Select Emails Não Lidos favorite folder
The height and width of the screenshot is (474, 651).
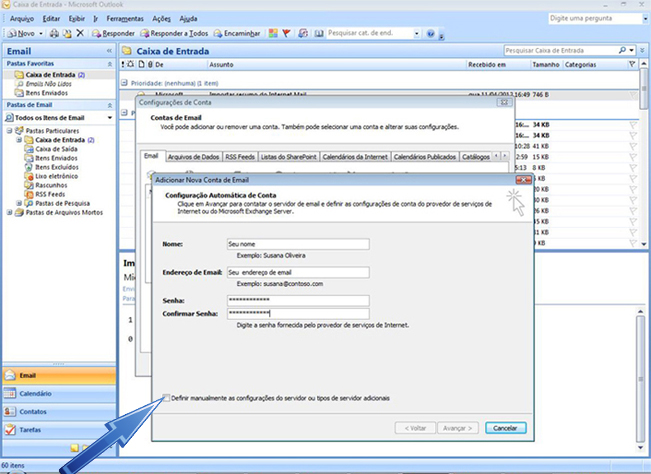point(48,84)
